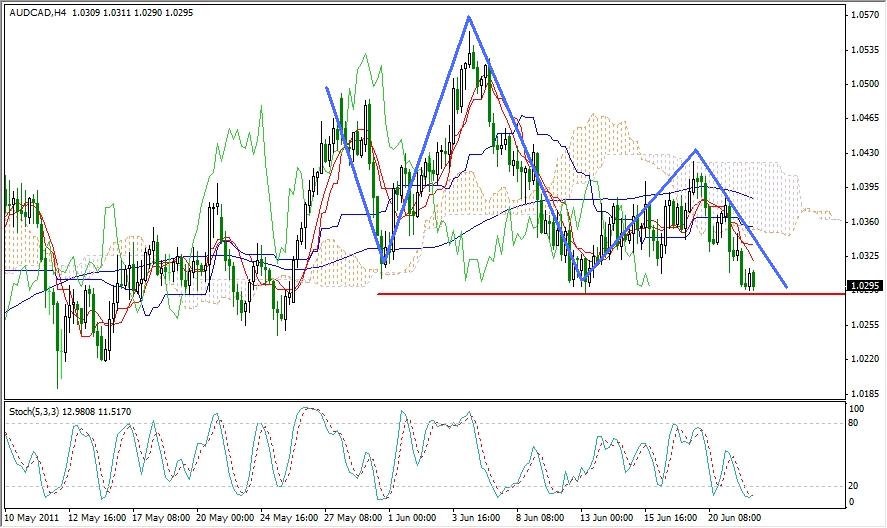Click the 13 Jun 00:00 time label

click(x=606, y=517)
